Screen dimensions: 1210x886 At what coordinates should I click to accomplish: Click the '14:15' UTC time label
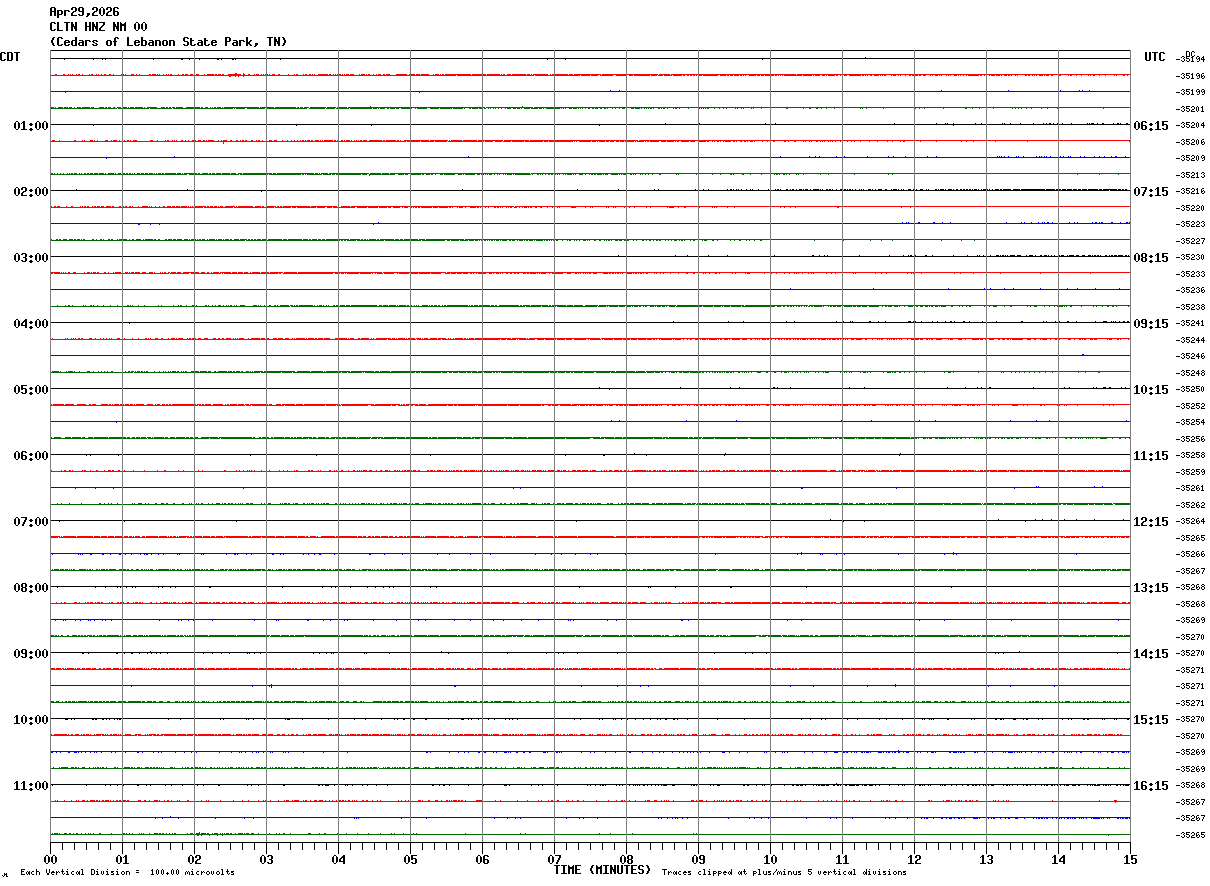pyautogui.click(x=1150, y=654)
